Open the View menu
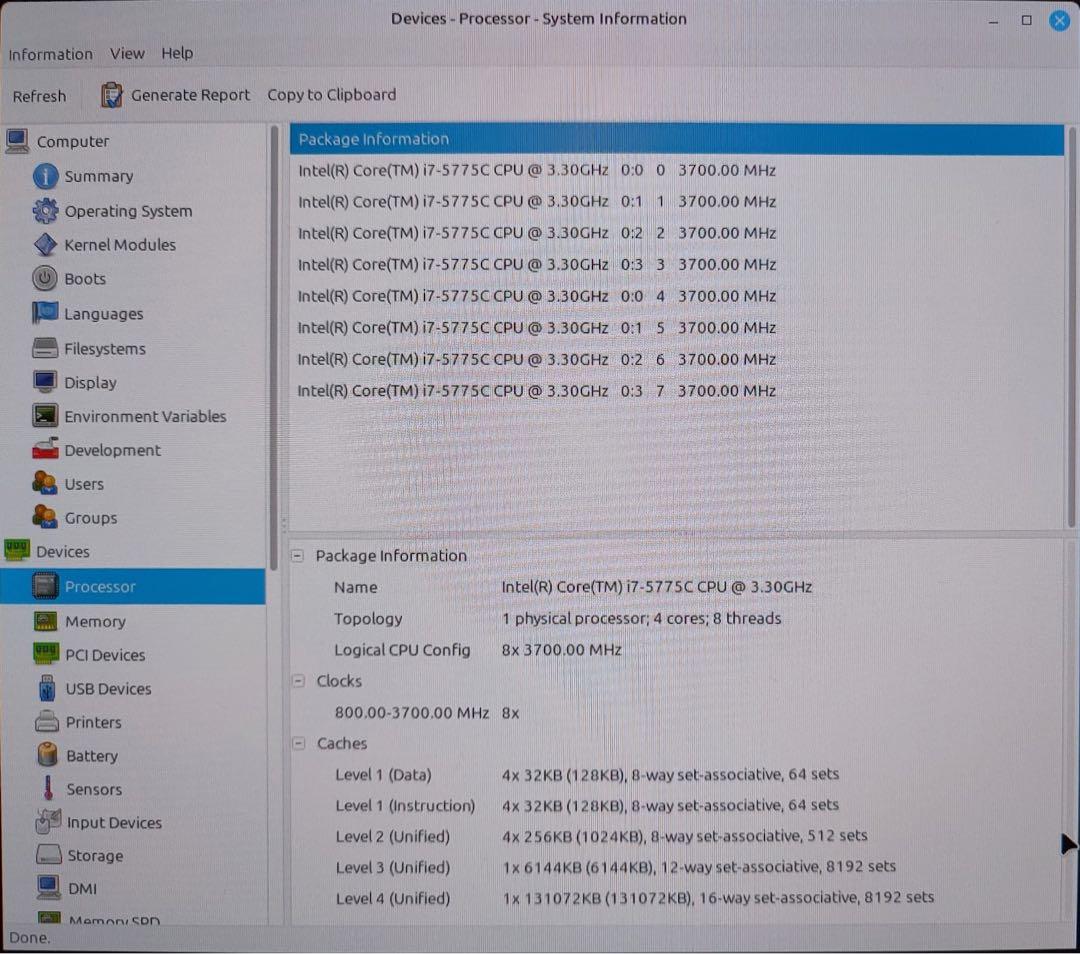This screenshot has height=954, width=1080. (x=127, y=54)
